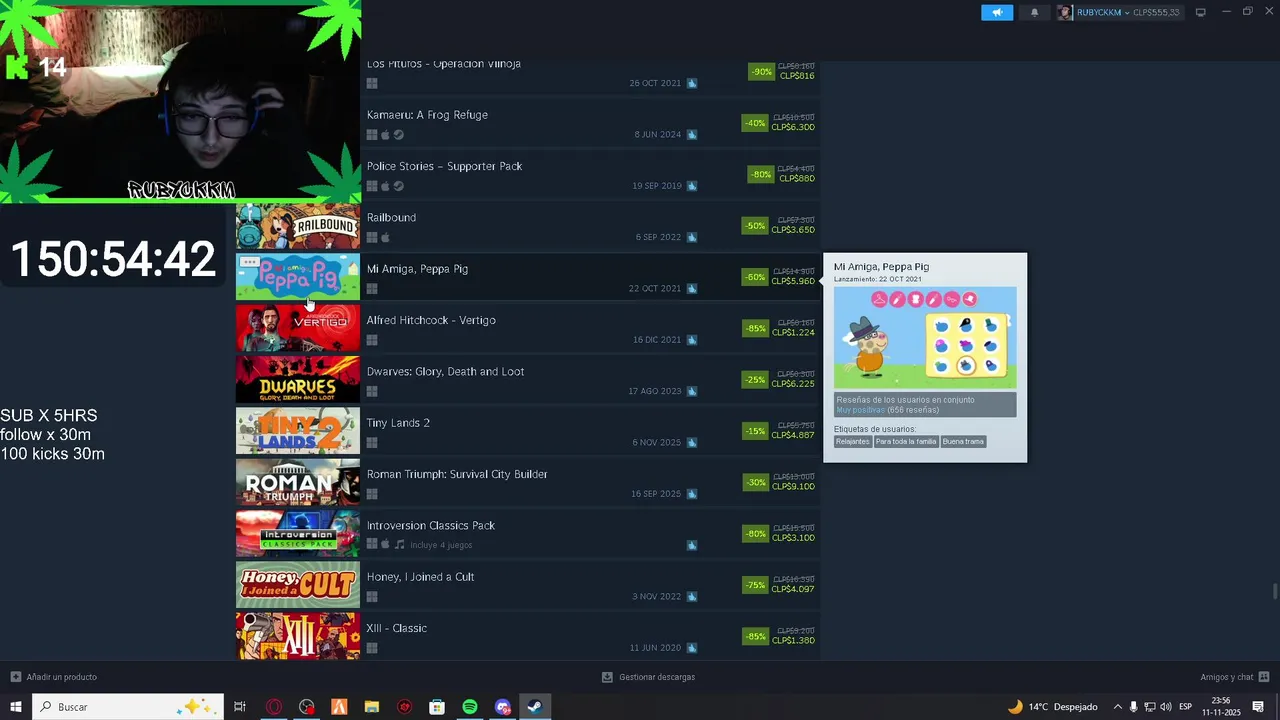Click the volume icon in system tray
This screenshot has width=1280, height=720.
click(1165, 707)
